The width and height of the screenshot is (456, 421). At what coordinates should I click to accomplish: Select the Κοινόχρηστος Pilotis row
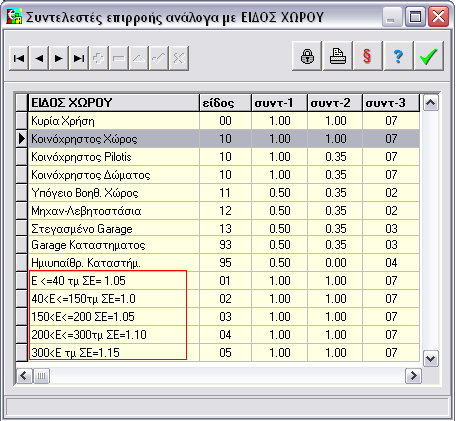coord(218,157)
